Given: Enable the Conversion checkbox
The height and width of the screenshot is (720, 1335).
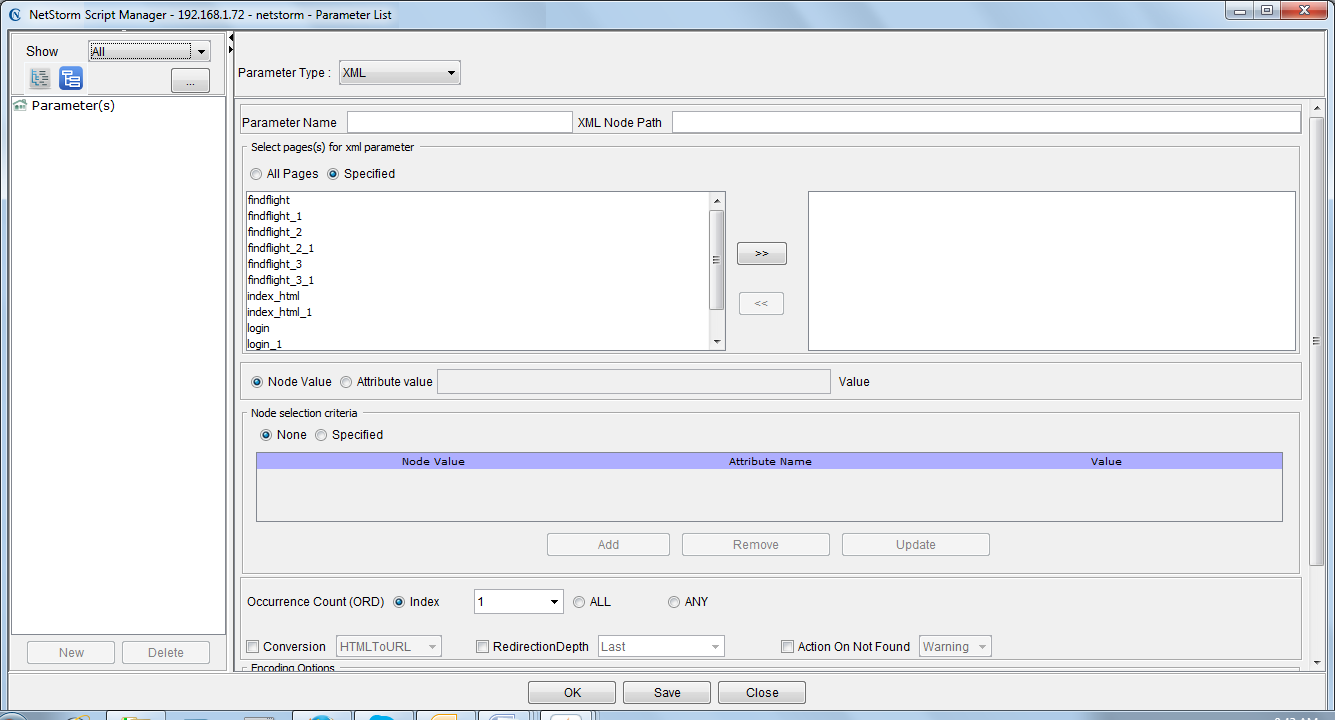Looking at the screenshot, I should (x=253, y=647).
